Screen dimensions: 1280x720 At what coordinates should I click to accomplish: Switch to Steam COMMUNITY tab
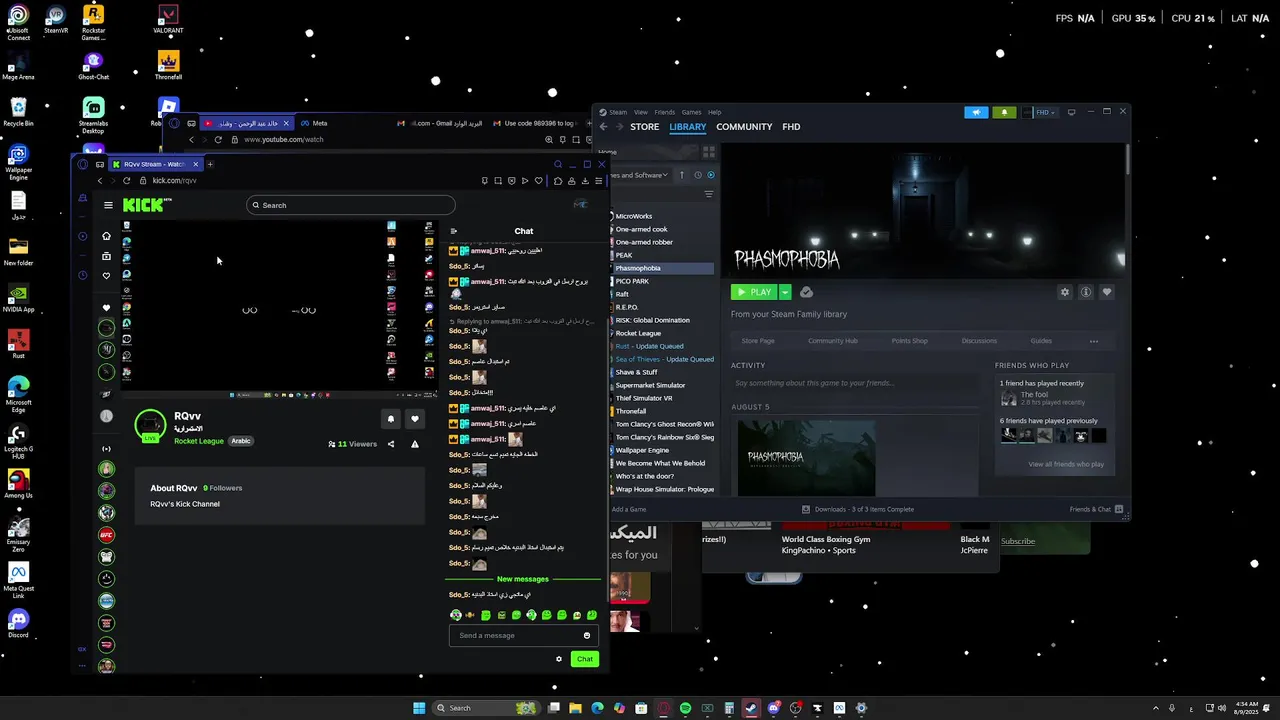click(x=744, y=127)
